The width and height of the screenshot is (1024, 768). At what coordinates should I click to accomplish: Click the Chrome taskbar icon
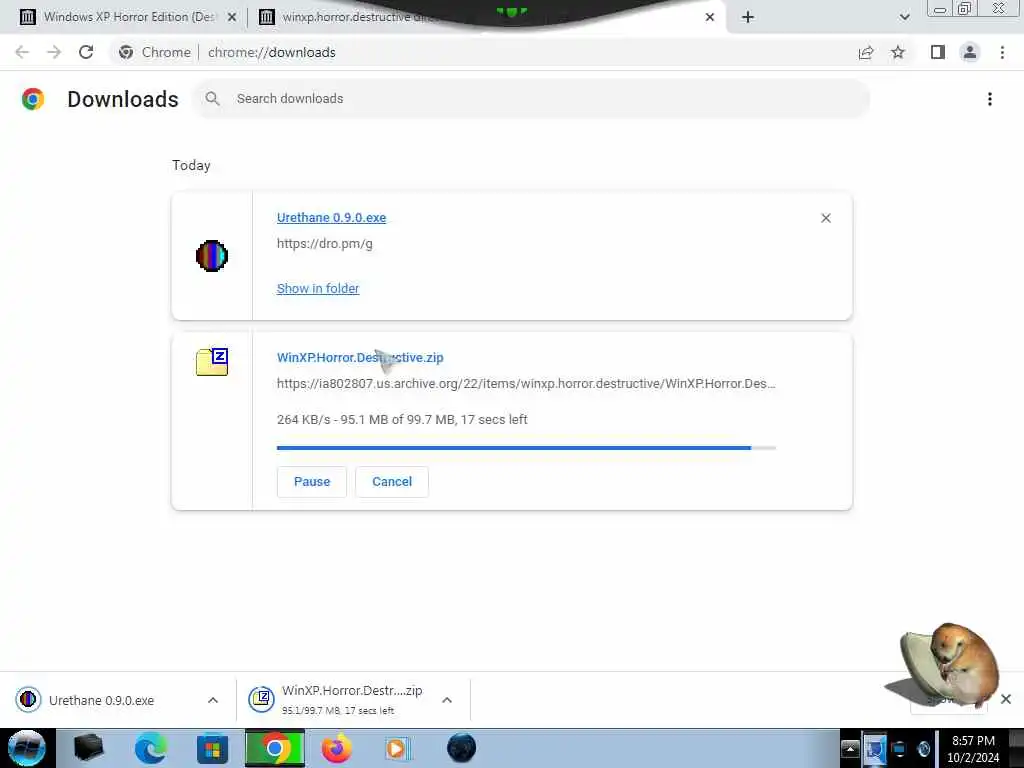[x=274, y=748]
